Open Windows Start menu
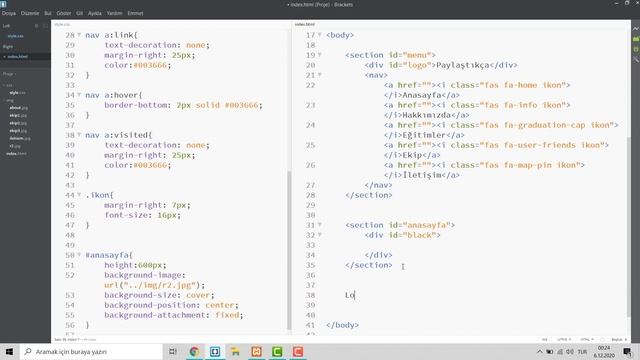This screenshot has width=640, height=360. coord(9,351)
